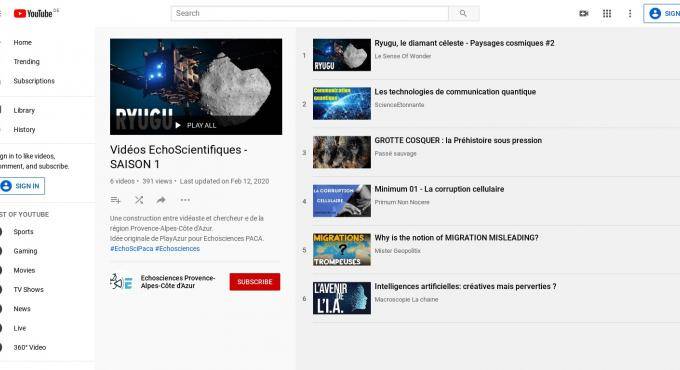680x370 pixels.
Task: Open La corruption cellulaire thumbnail
Action: pos(342,201)
